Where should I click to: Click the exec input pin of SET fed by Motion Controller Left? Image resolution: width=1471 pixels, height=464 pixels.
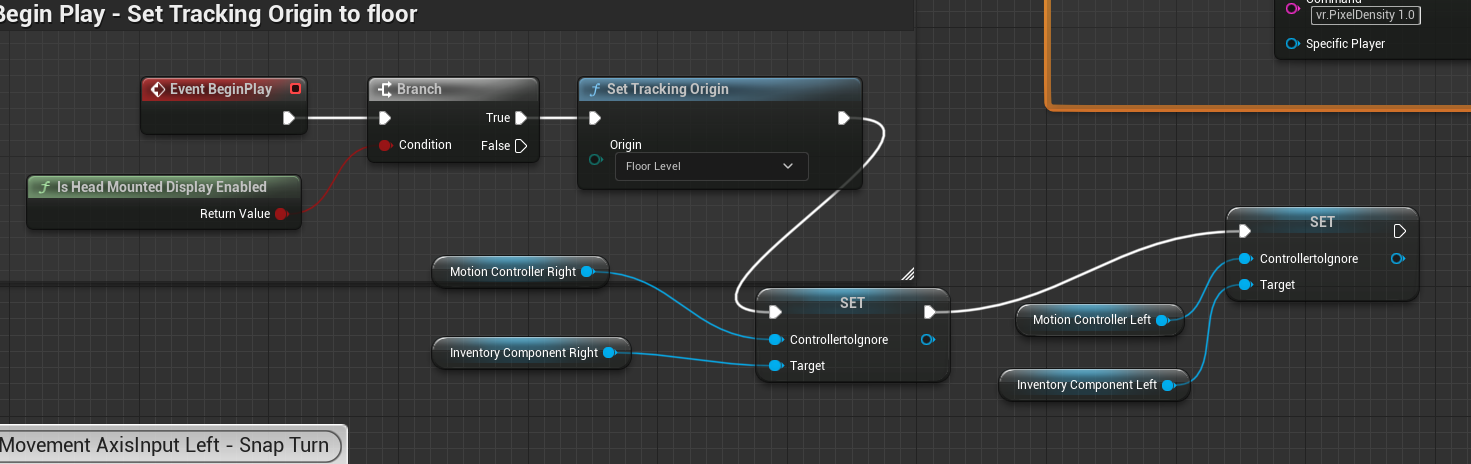(1245, 231)
